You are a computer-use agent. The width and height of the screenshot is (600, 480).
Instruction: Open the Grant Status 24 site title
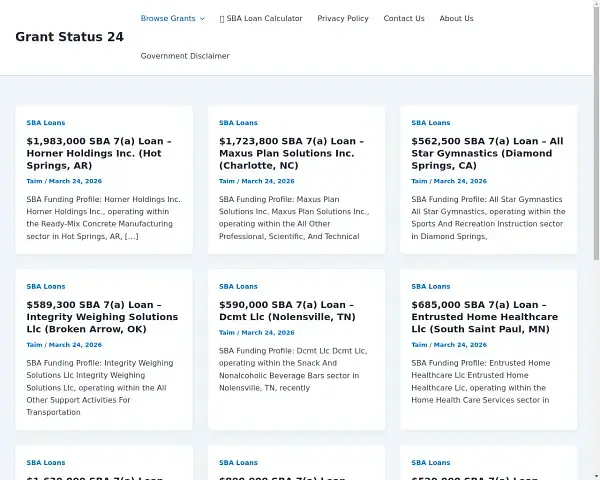pos(70,37)
